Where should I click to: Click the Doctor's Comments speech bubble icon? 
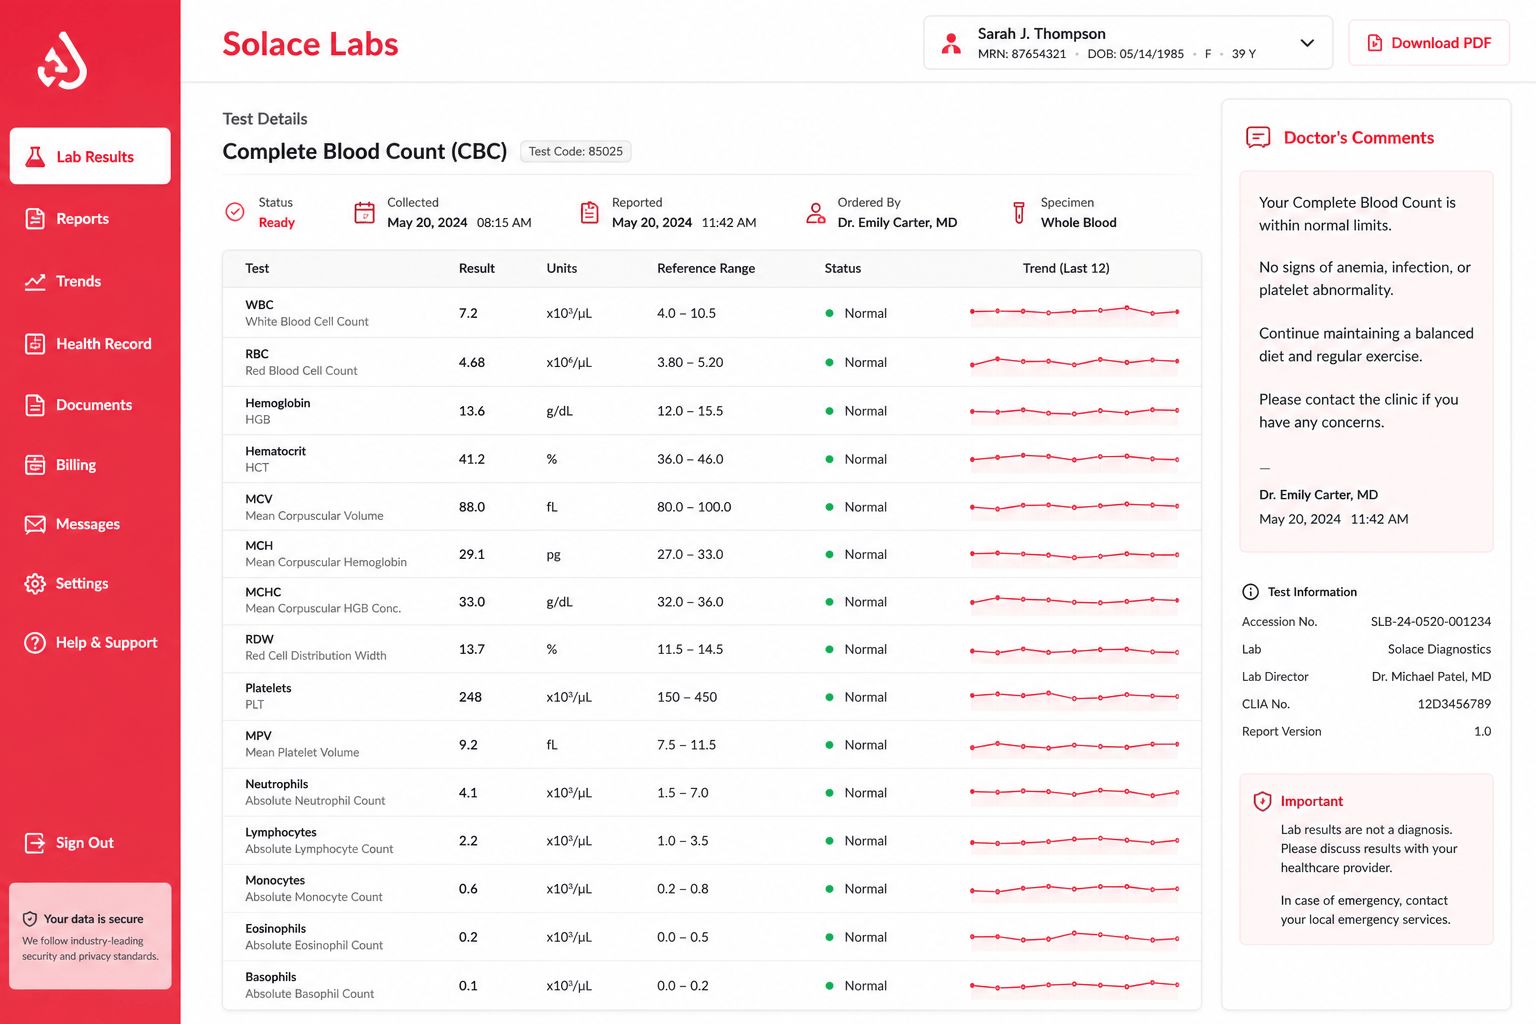(1258, 138)
